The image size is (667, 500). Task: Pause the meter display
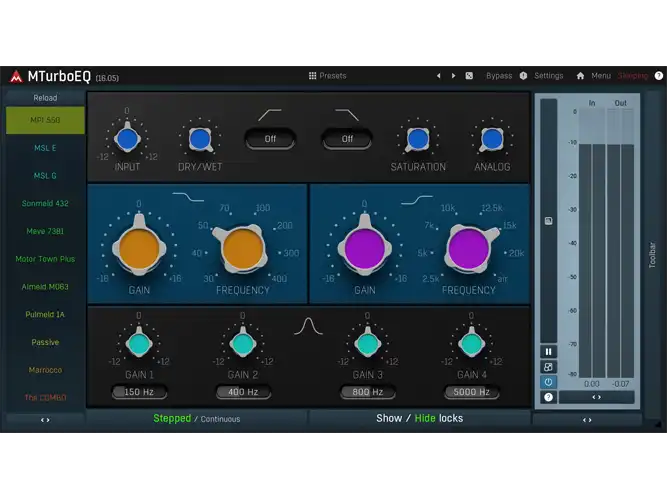(x=548, y=351)
